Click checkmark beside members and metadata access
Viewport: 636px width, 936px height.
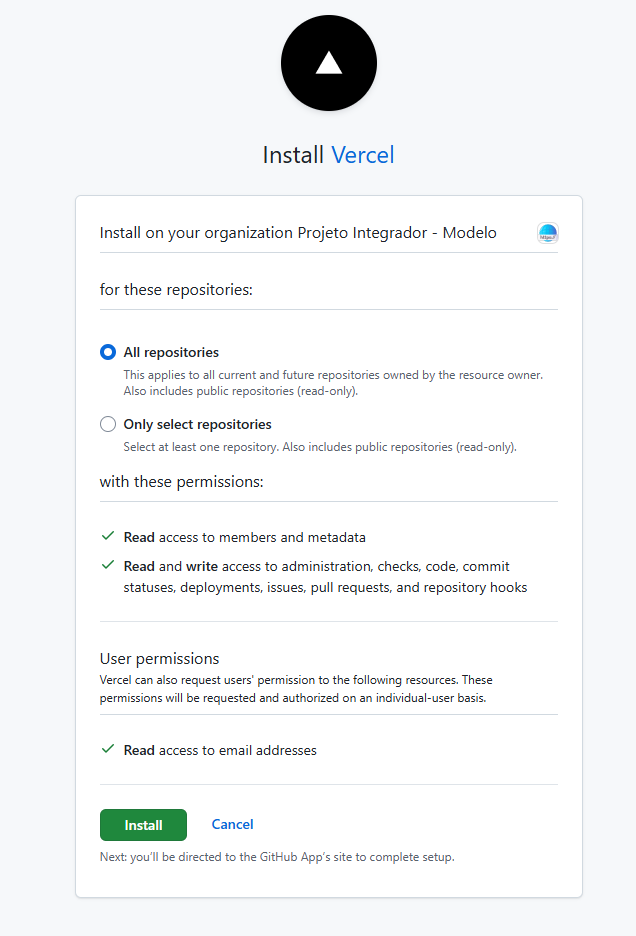tap(108, 537)
